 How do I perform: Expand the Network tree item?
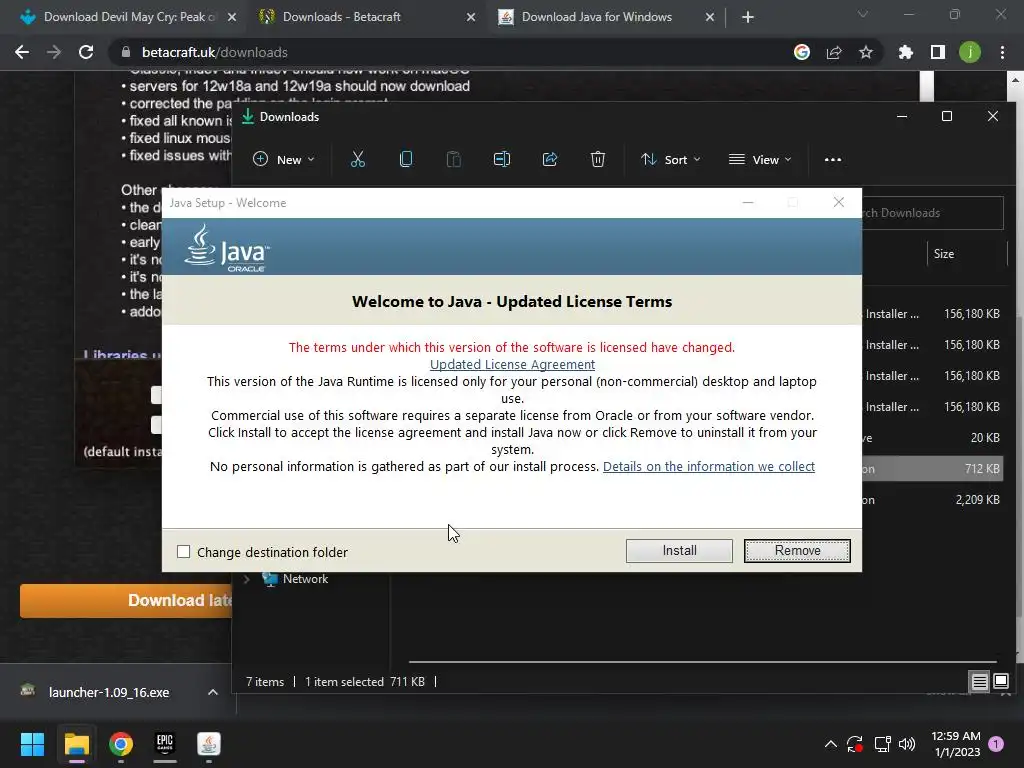point(246,579)
